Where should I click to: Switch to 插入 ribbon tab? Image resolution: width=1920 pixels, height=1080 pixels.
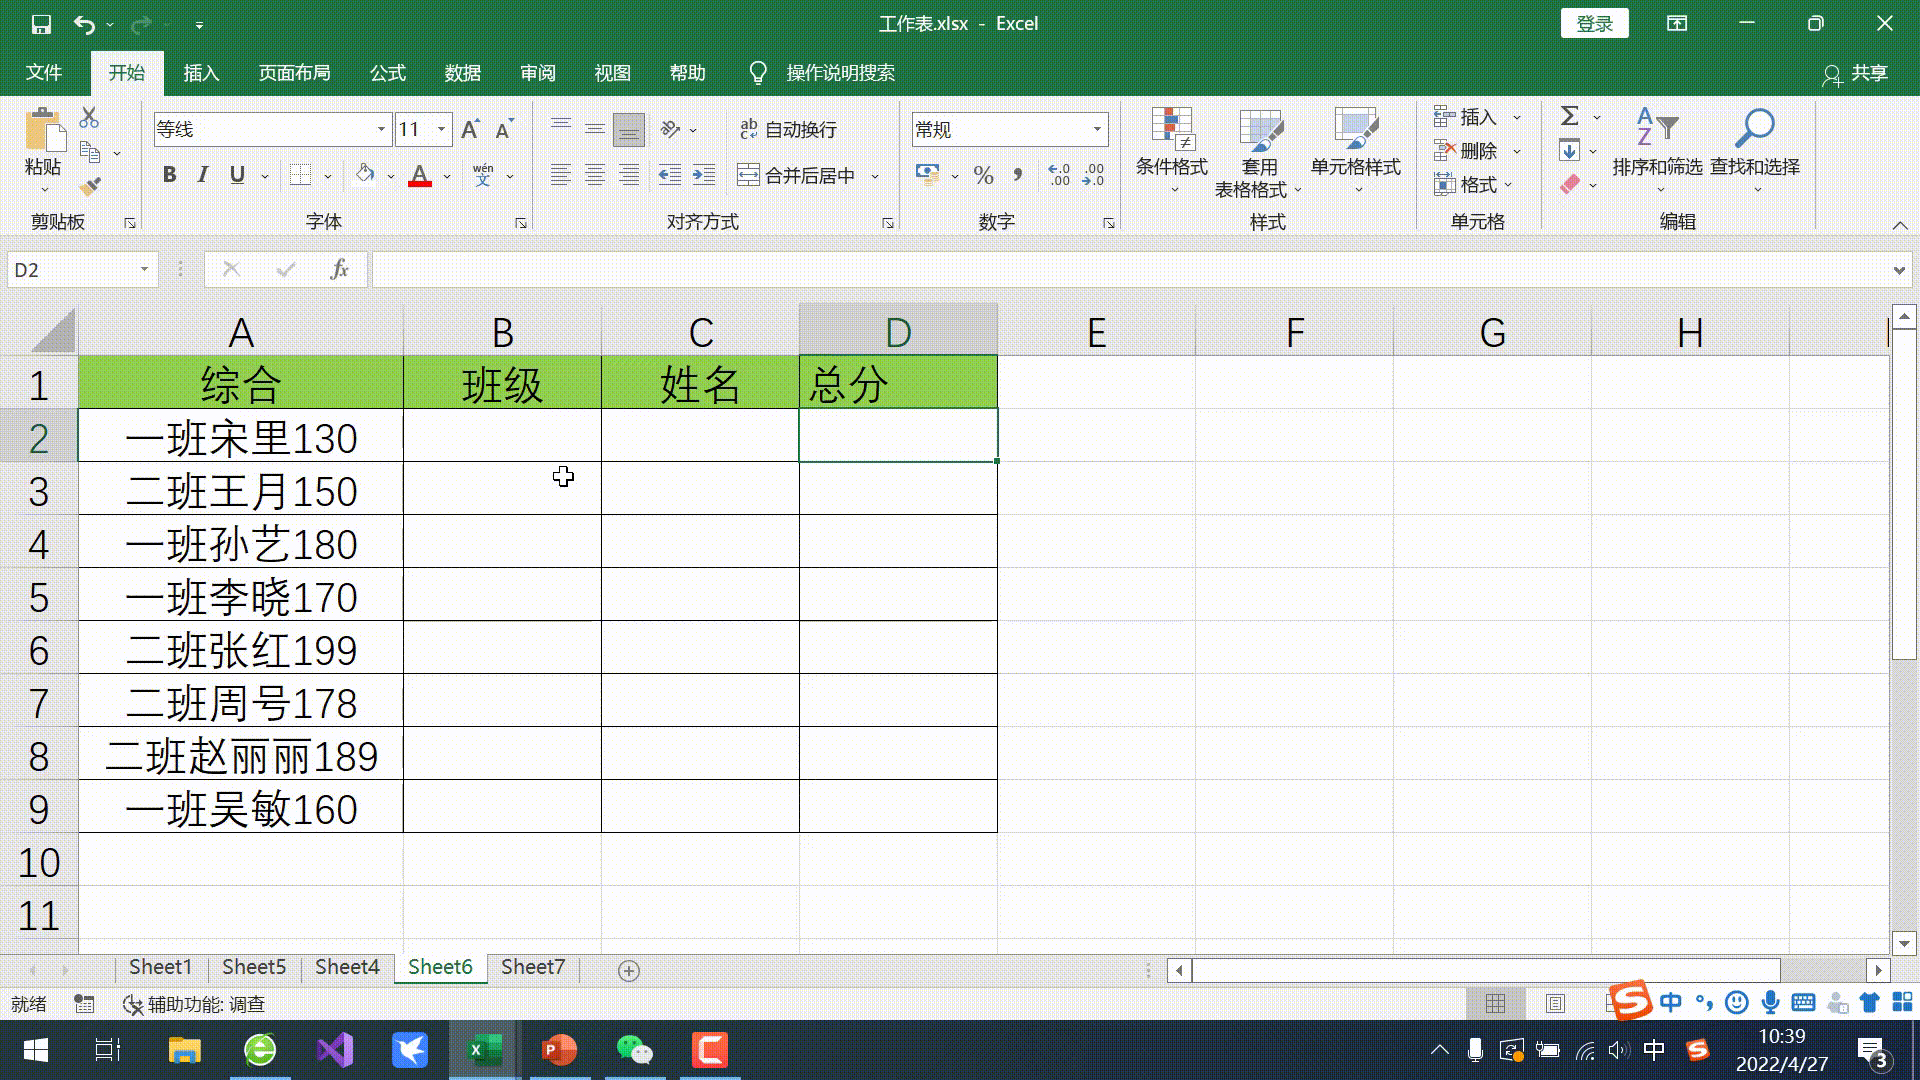click(200, 71)
